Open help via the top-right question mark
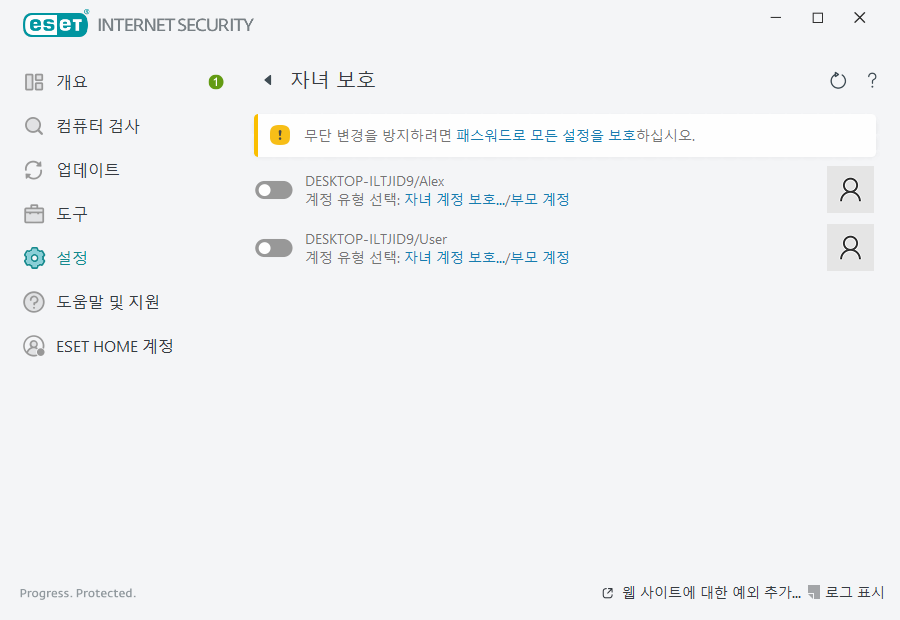900x620 pixels. pos(872,81)
